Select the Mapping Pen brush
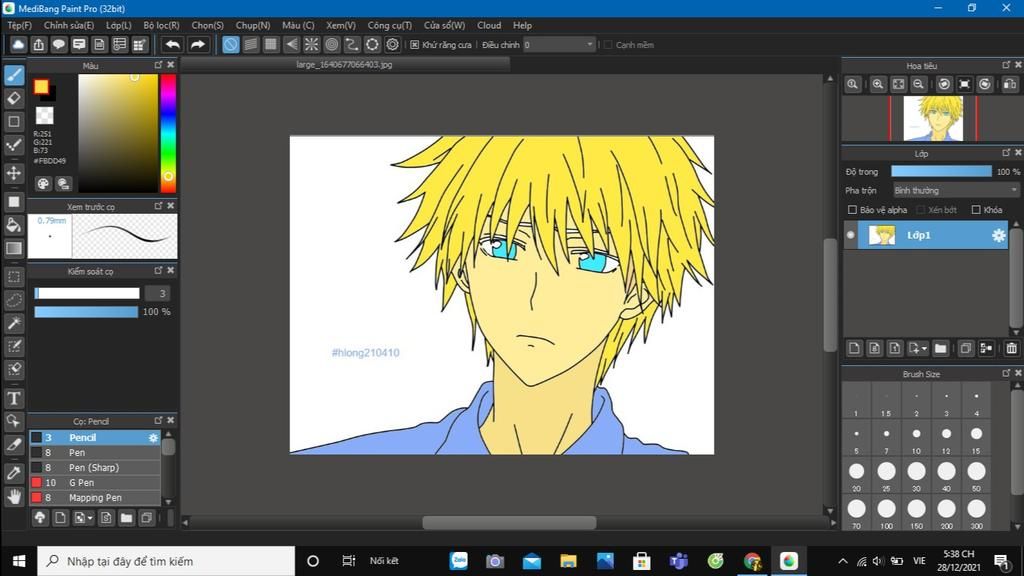 coord(95,498)
